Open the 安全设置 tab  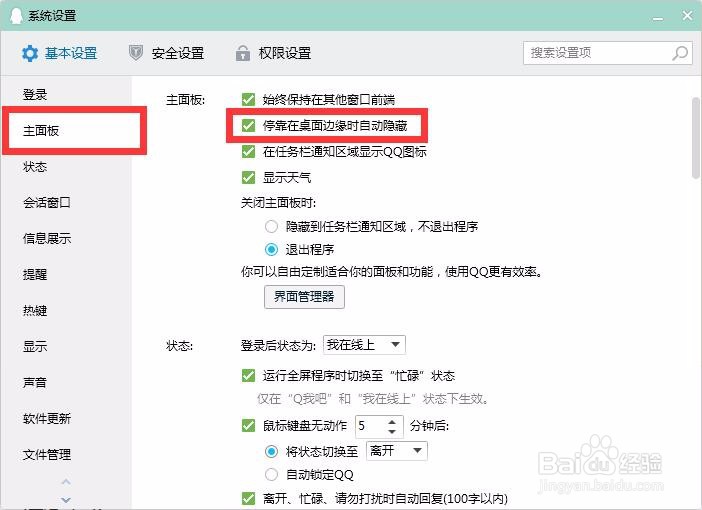tap(167, 53)
